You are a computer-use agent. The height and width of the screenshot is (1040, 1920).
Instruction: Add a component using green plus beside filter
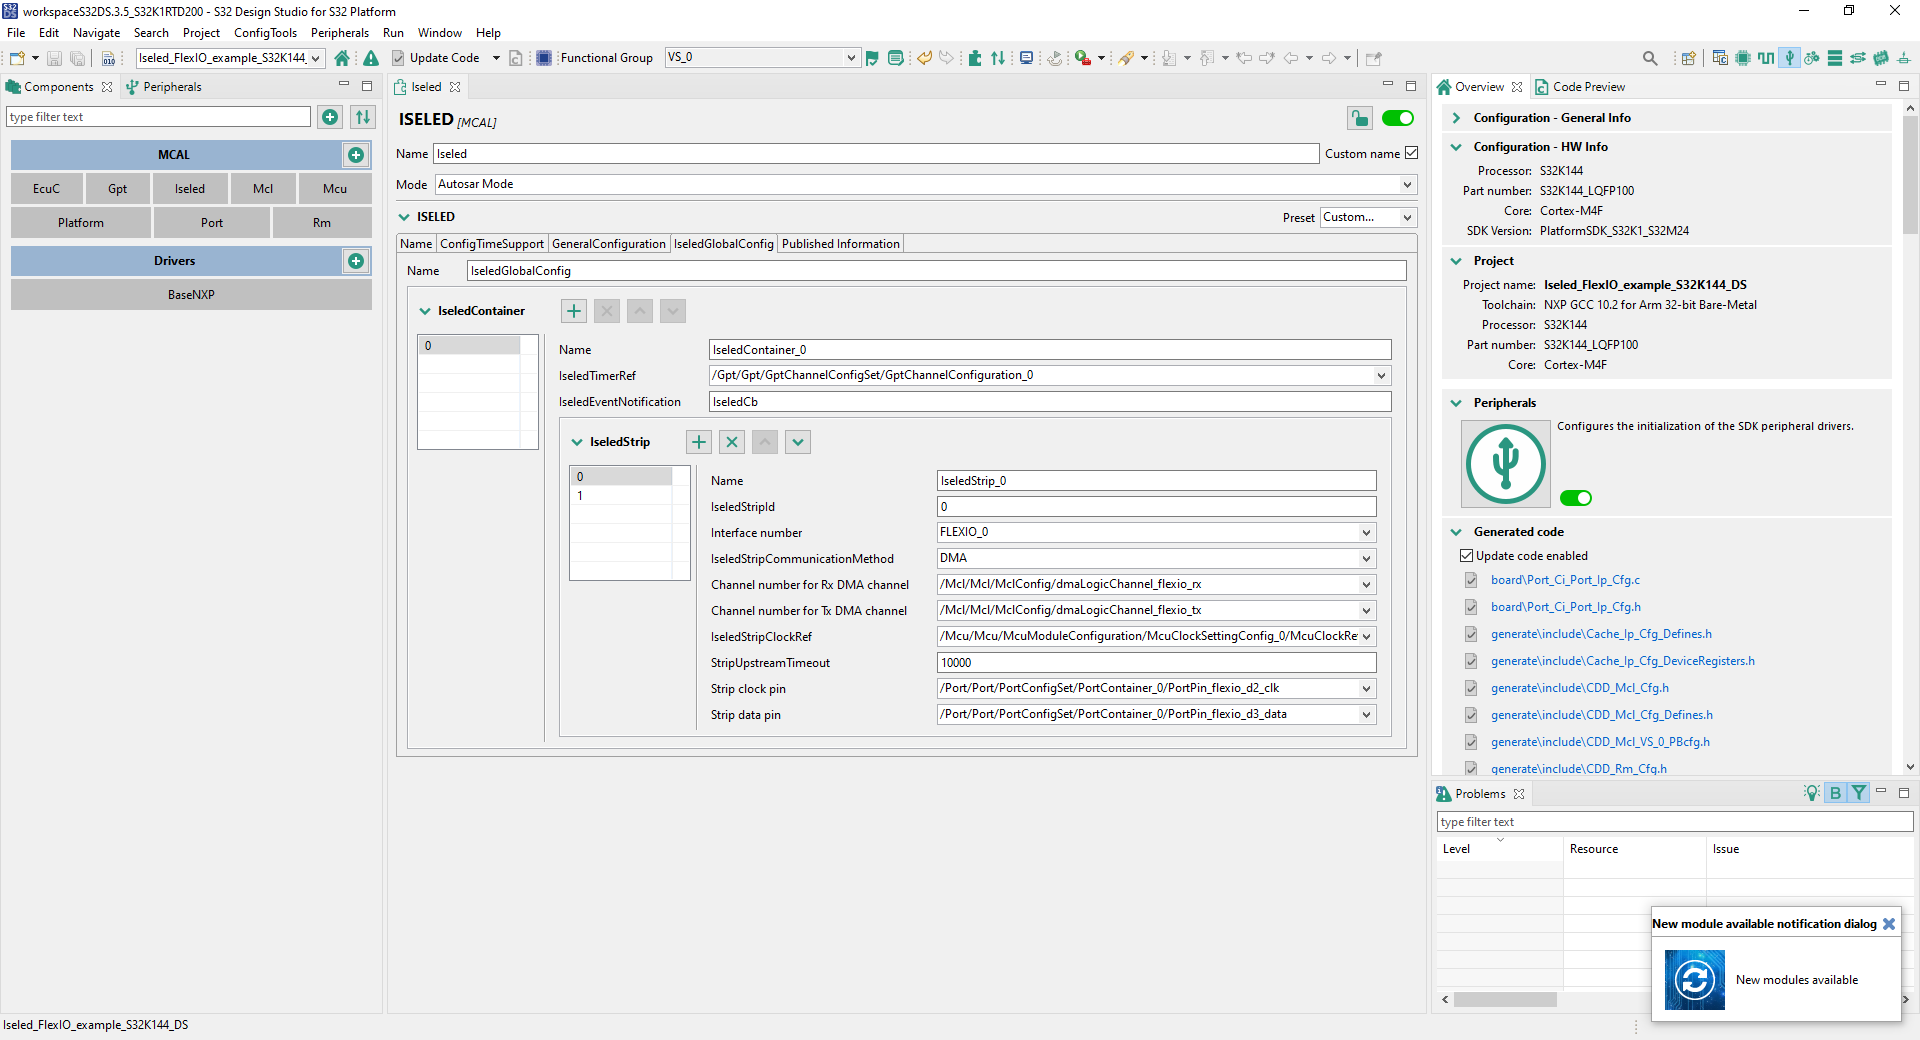[x=330, y=117]
